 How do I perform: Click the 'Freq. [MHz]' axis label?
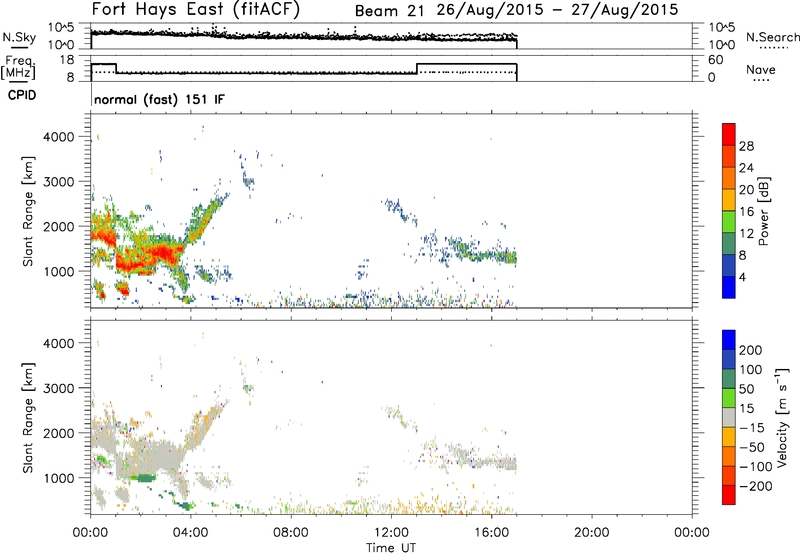point(18,67)
